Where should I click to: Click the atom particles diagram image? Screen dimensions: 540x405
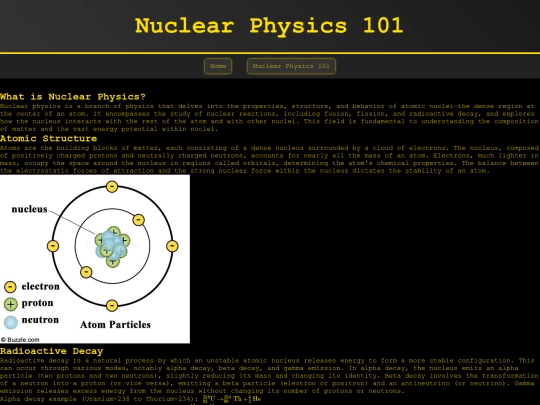(x=95, y=259)
